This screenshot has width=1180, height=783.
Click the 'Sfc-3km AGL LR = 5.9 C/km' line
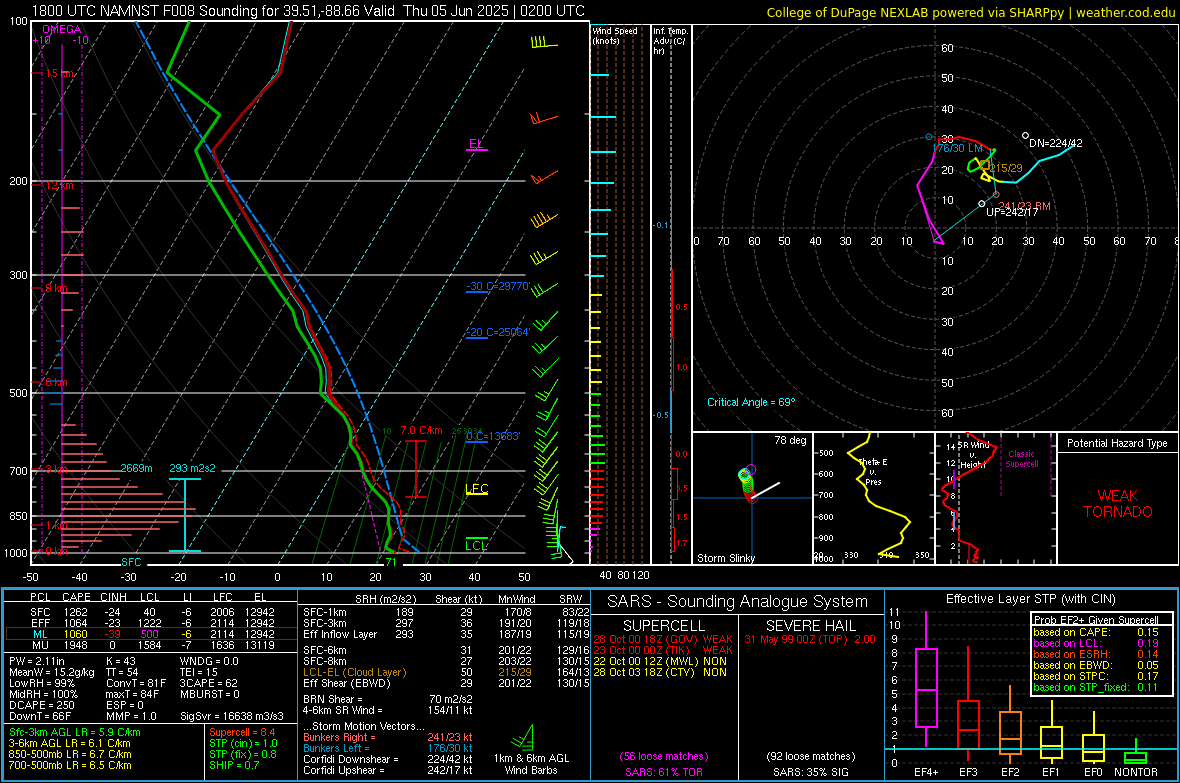click(x=75, y=732)
